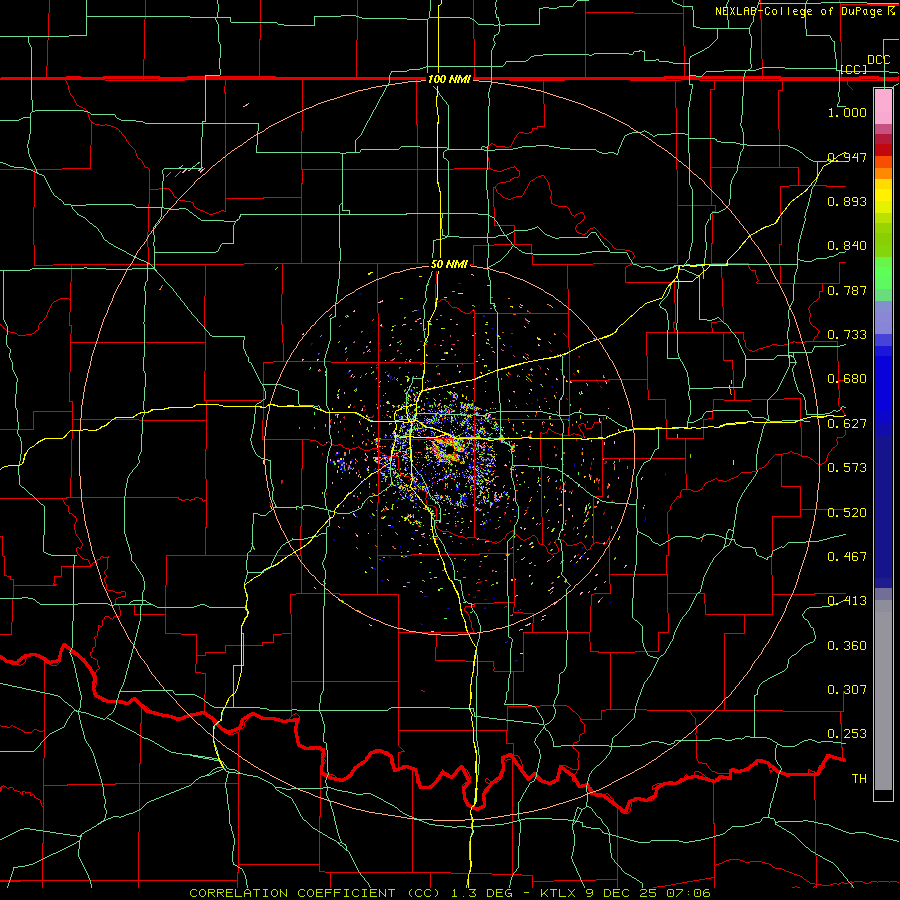Click the 0.573 scale value
Screen dimensions: 900x900
tap(847, 468)
